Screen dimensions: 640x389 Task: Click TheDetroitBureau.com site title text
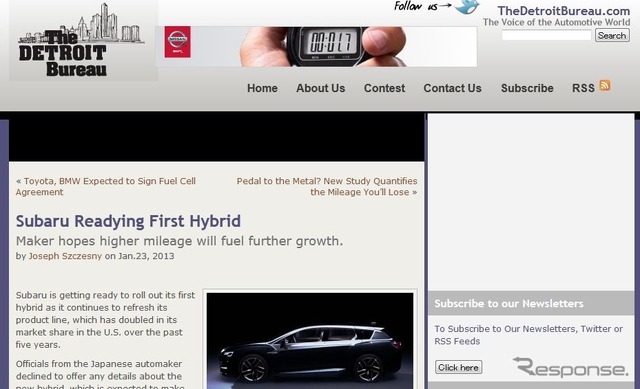coord(564,11)
